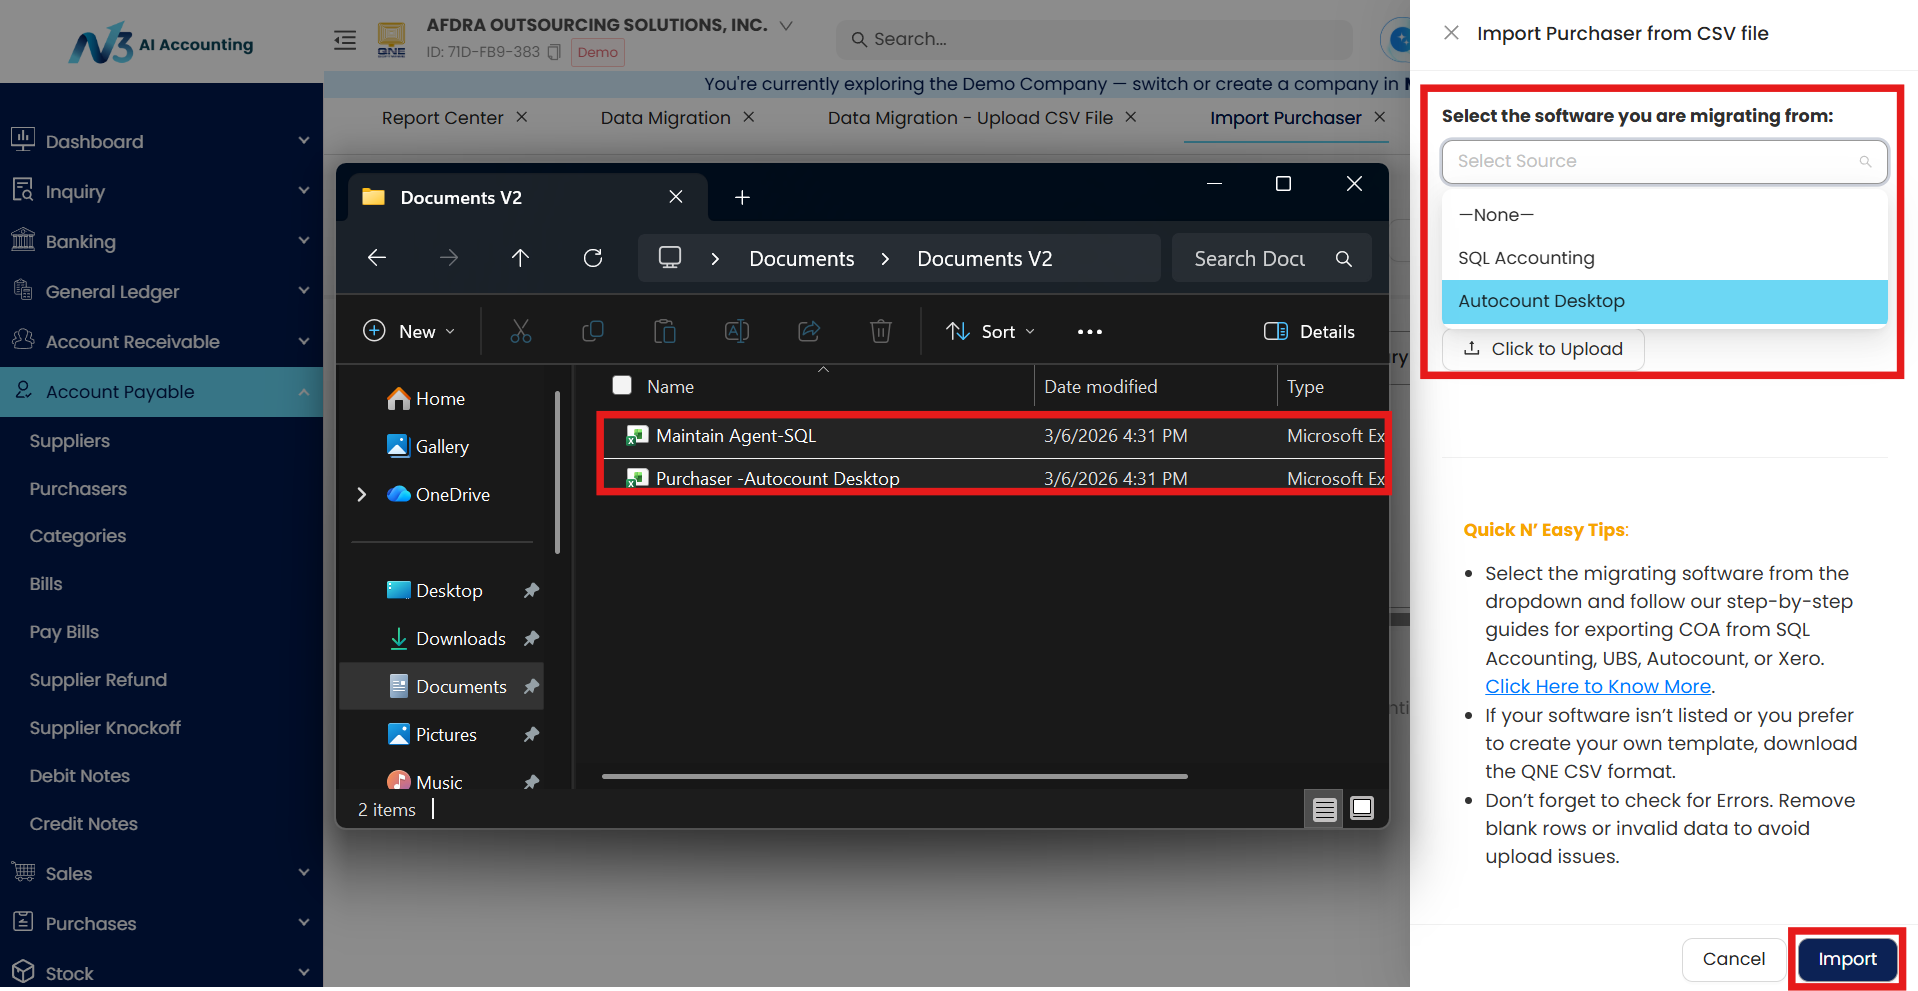Go back in the File Explorer window
1918x991 pixels.
point(377,258)
